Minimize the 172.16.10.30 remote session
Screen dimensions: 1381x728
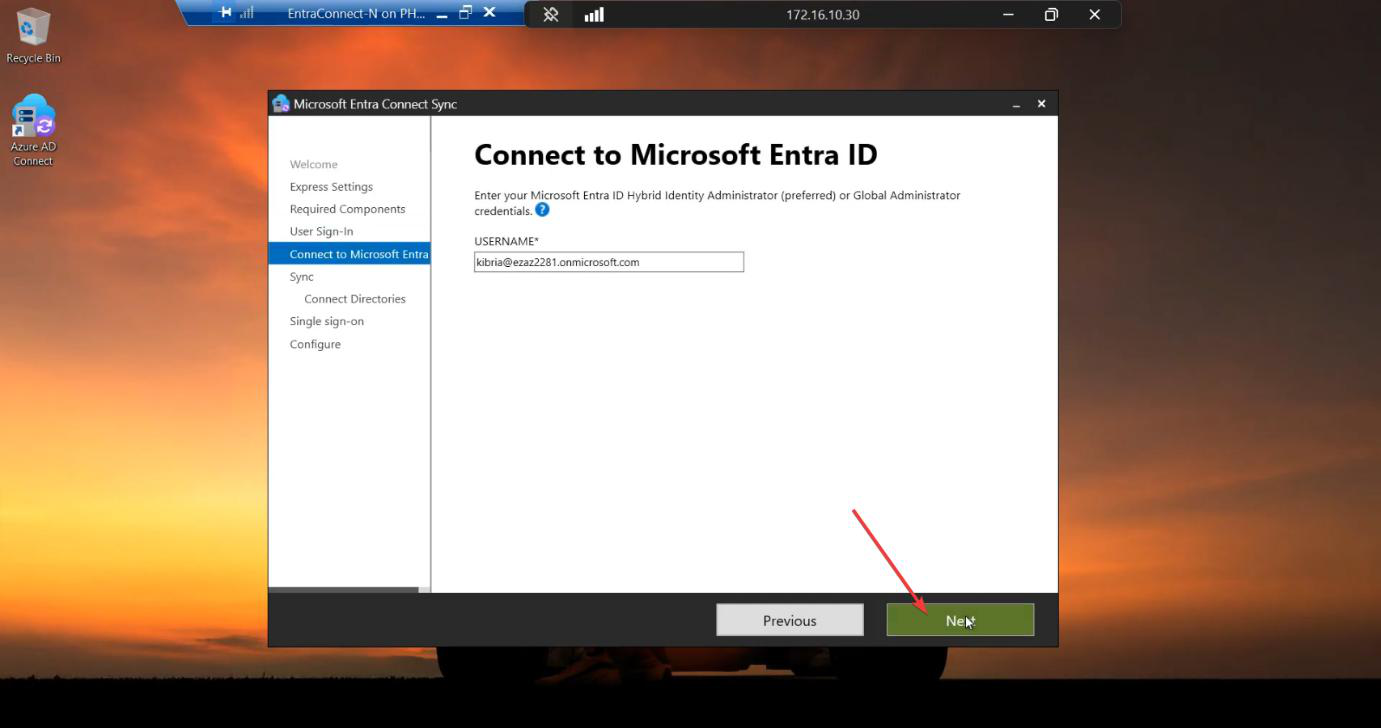1008,15
